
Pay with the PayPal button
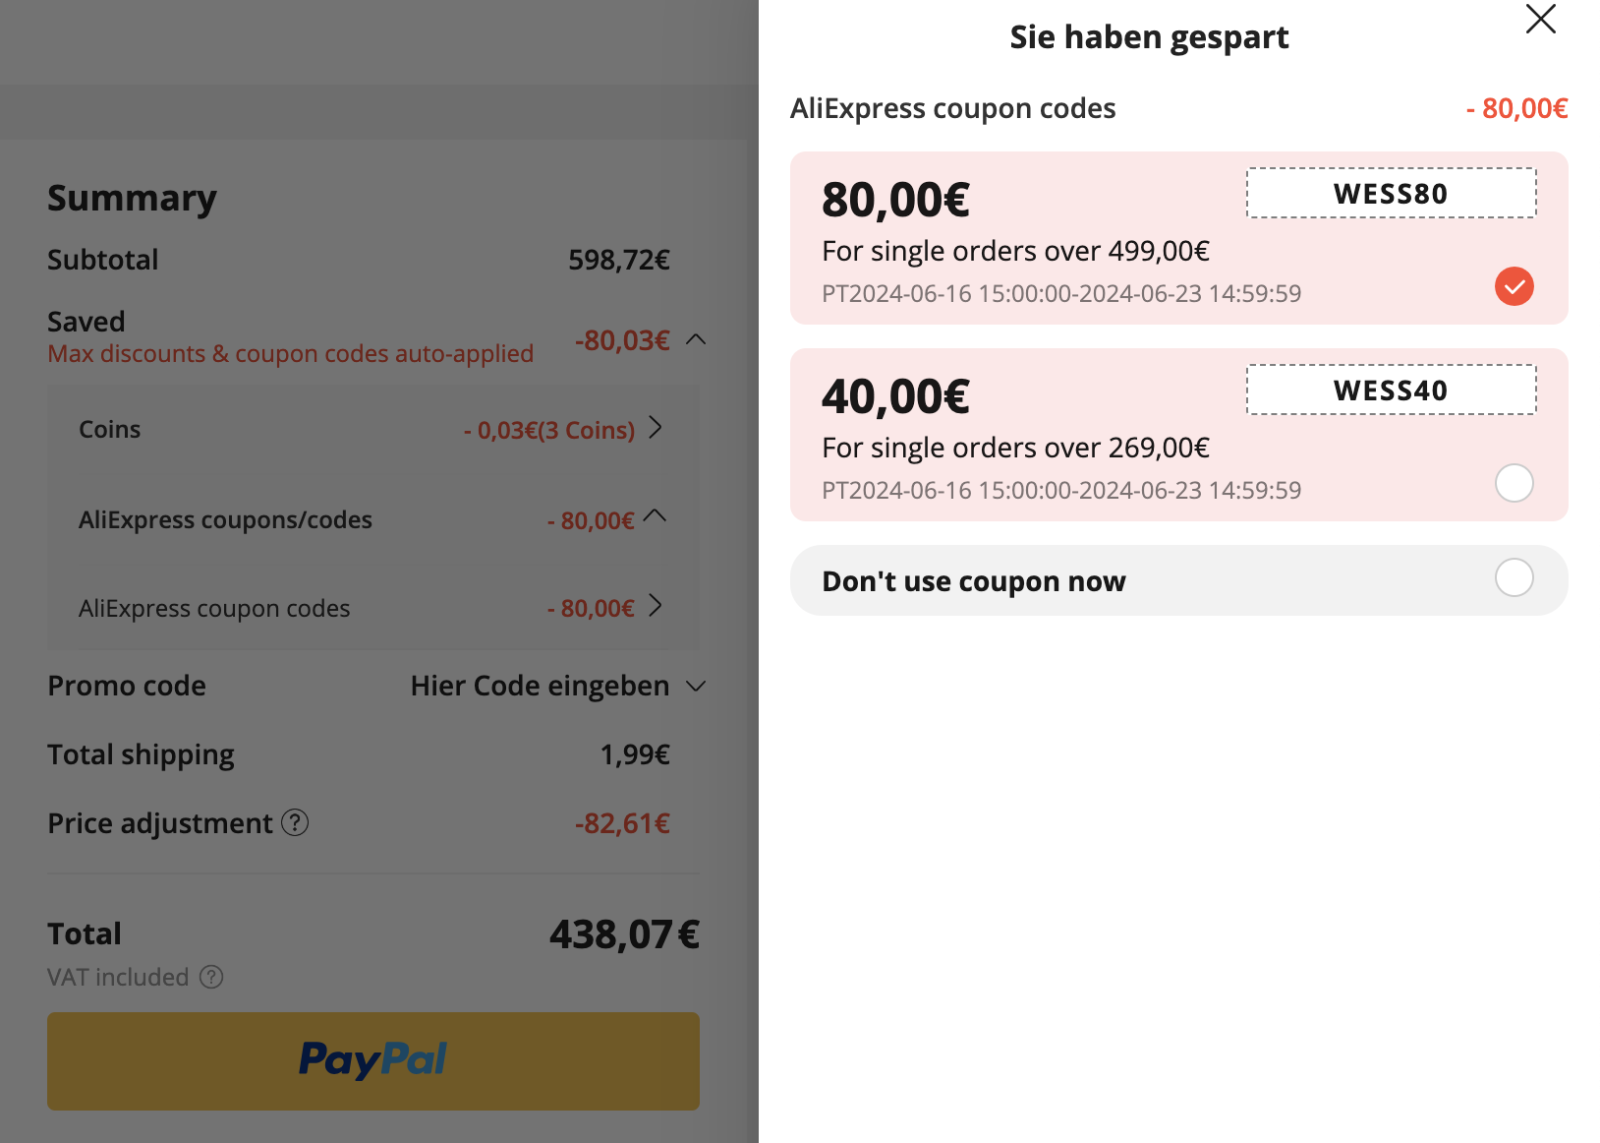point(373,1060)
